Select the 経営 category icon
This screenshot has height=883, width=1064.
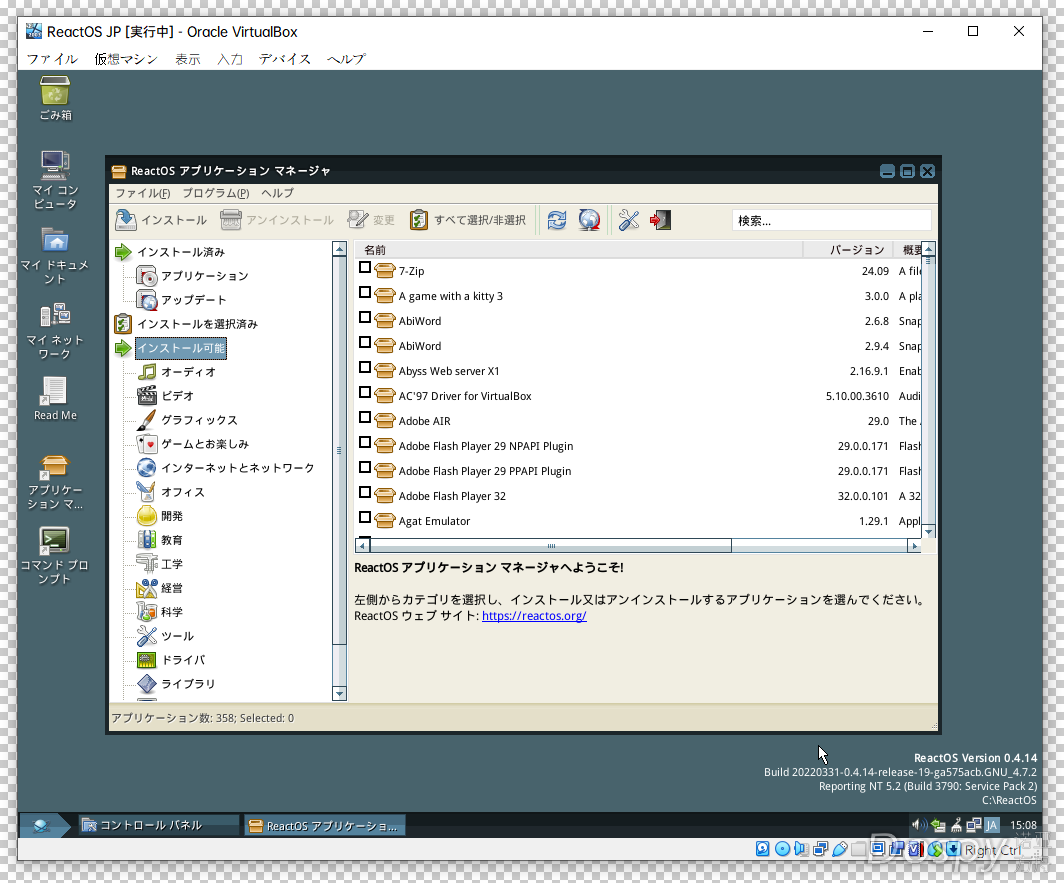[147, 588]
